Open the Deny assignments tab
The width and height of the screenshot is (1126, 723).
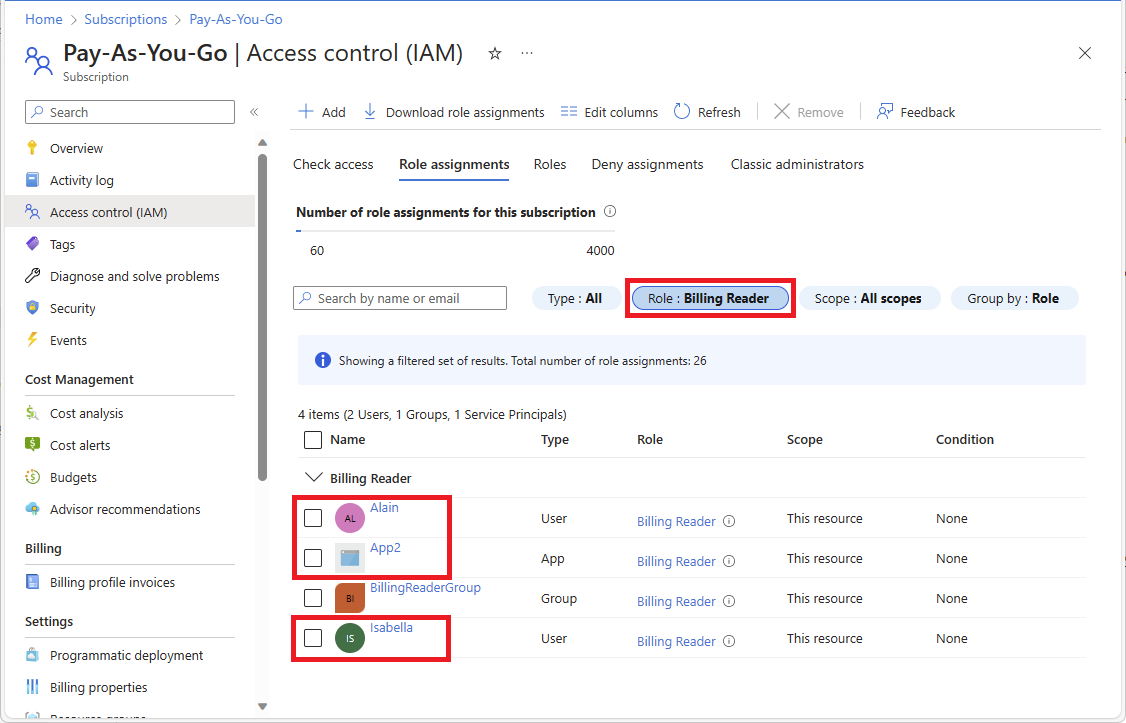click(648, 164)
